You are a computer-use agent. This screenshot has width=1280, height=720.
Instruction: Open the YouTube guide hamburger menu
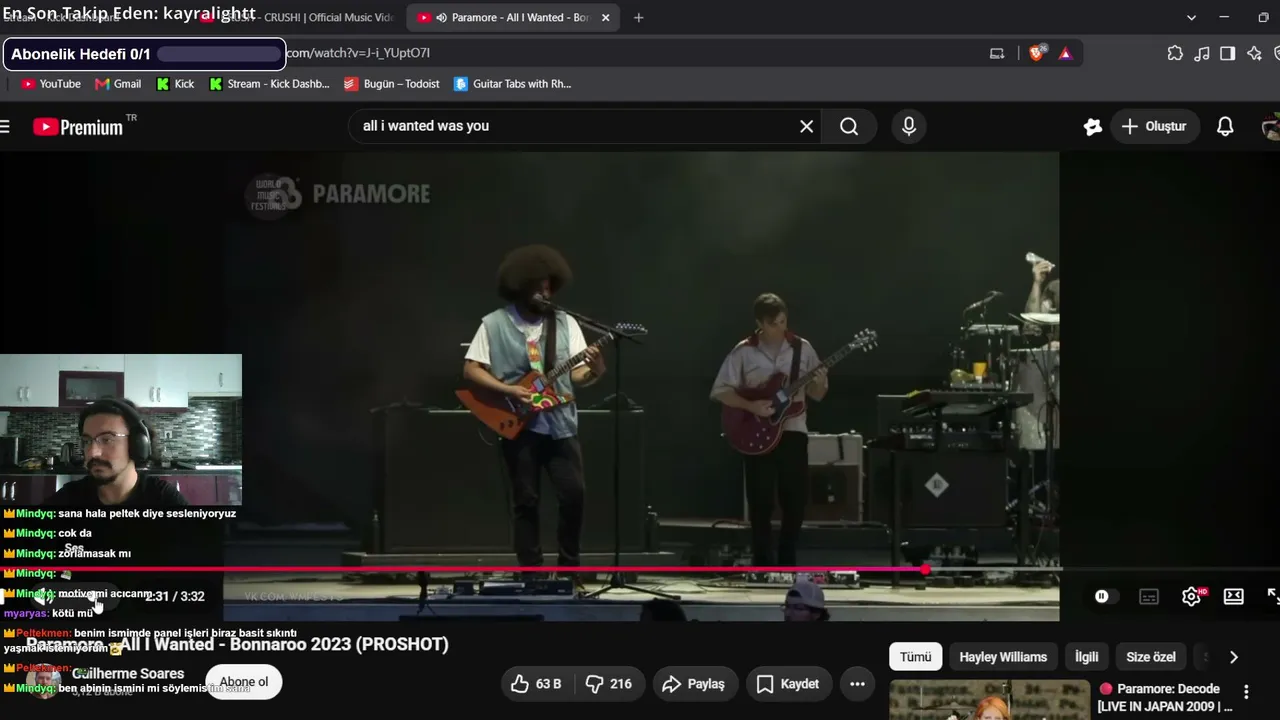(5, 126)
